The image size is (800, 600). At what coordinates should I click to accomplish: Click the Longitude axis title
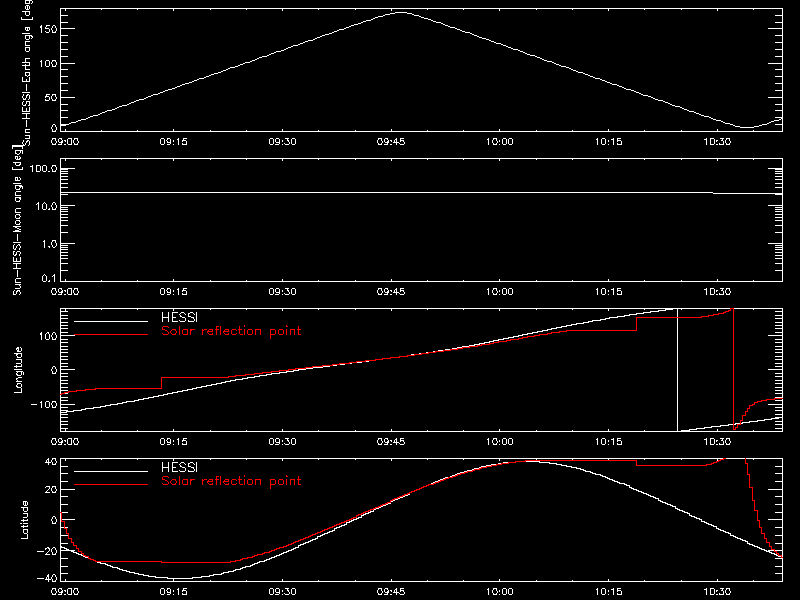(x=18, y=370)
